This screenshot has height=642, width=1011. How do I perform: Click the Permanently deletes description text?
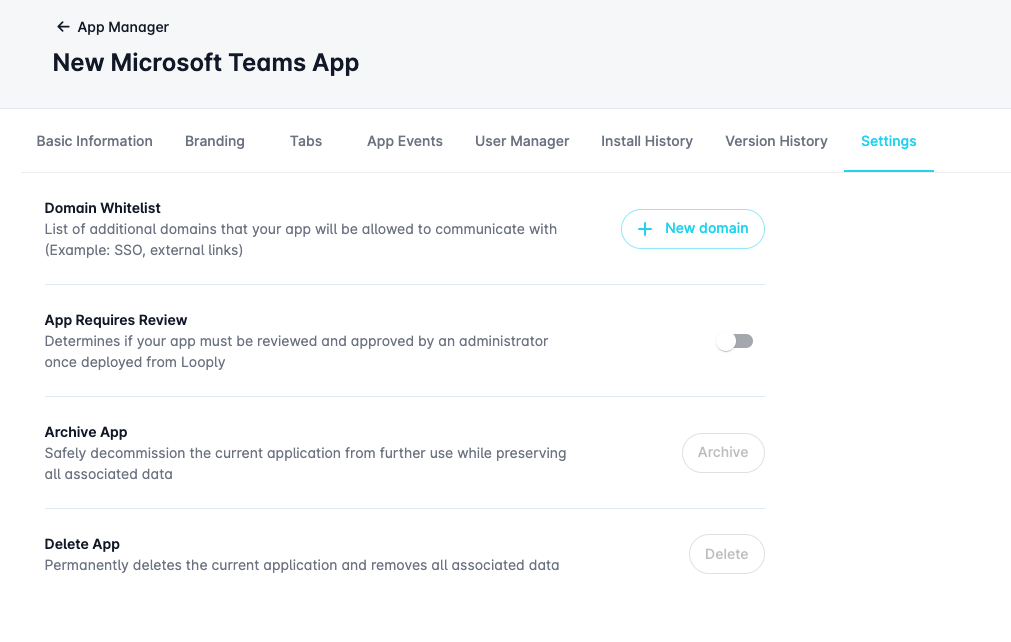pyautogui.click(x=302, y=565)
